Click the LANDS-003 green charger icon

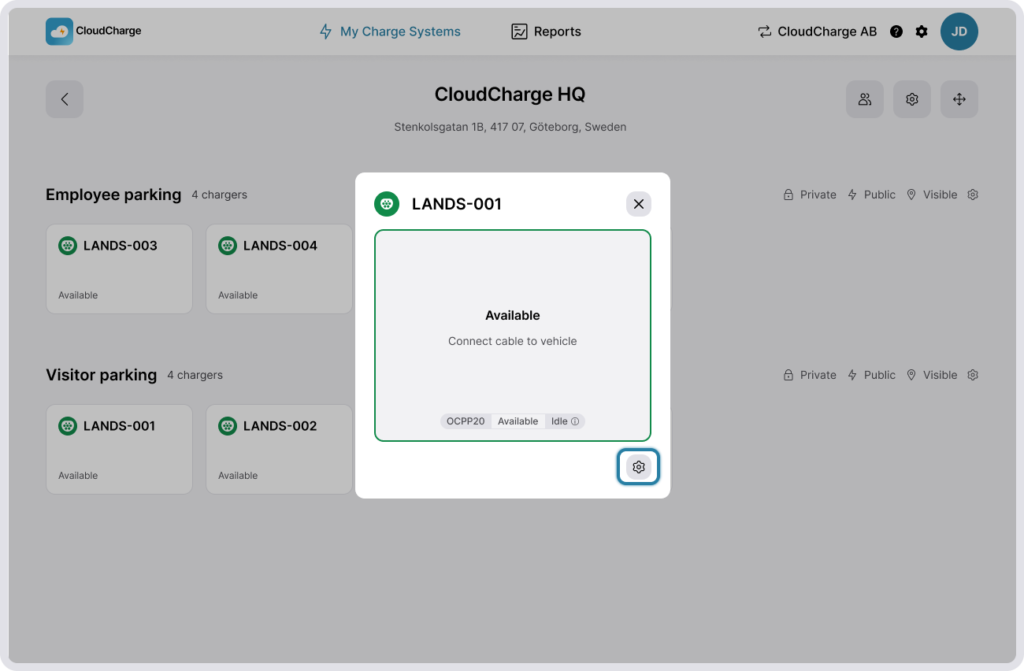[x=67, y=246]
